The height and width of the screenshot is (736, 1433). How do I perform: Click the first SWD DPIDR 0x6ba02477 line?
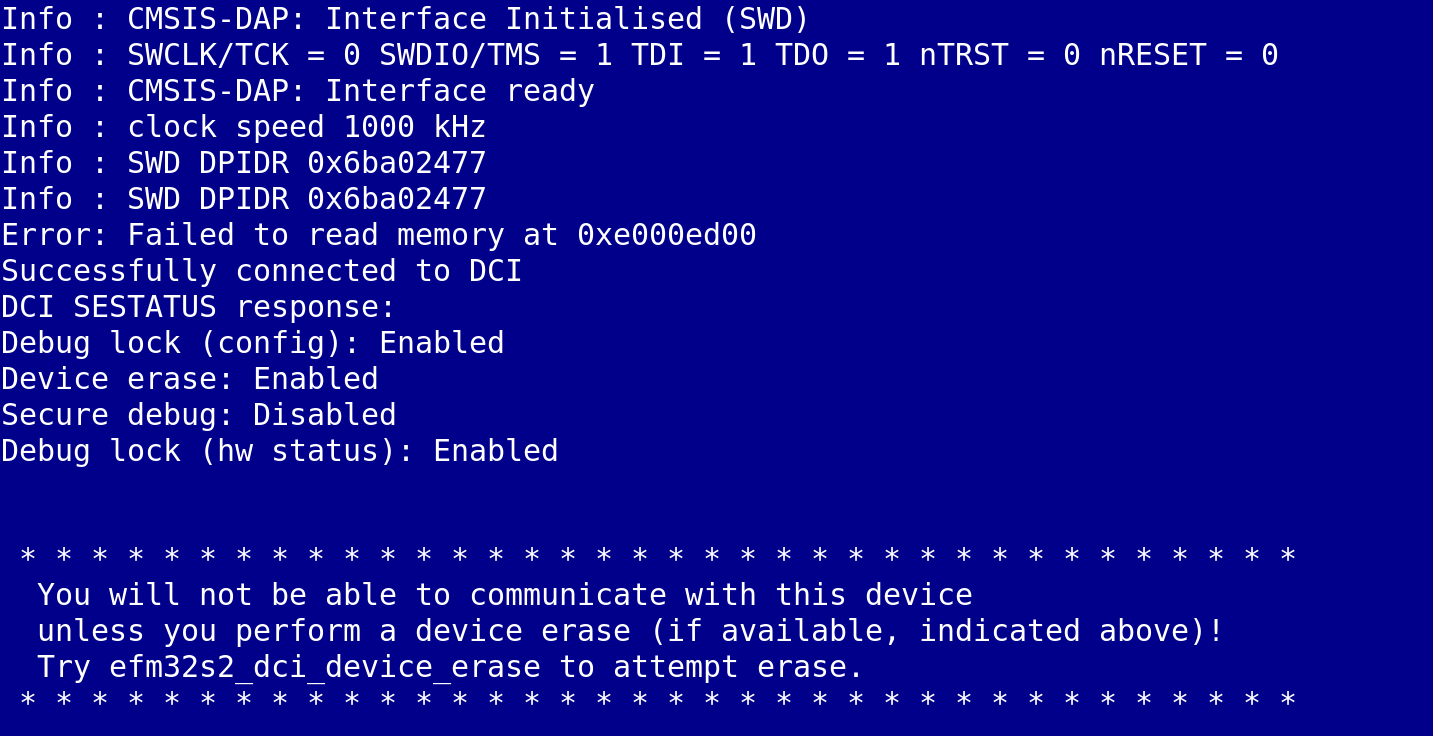tap(244, 163)
